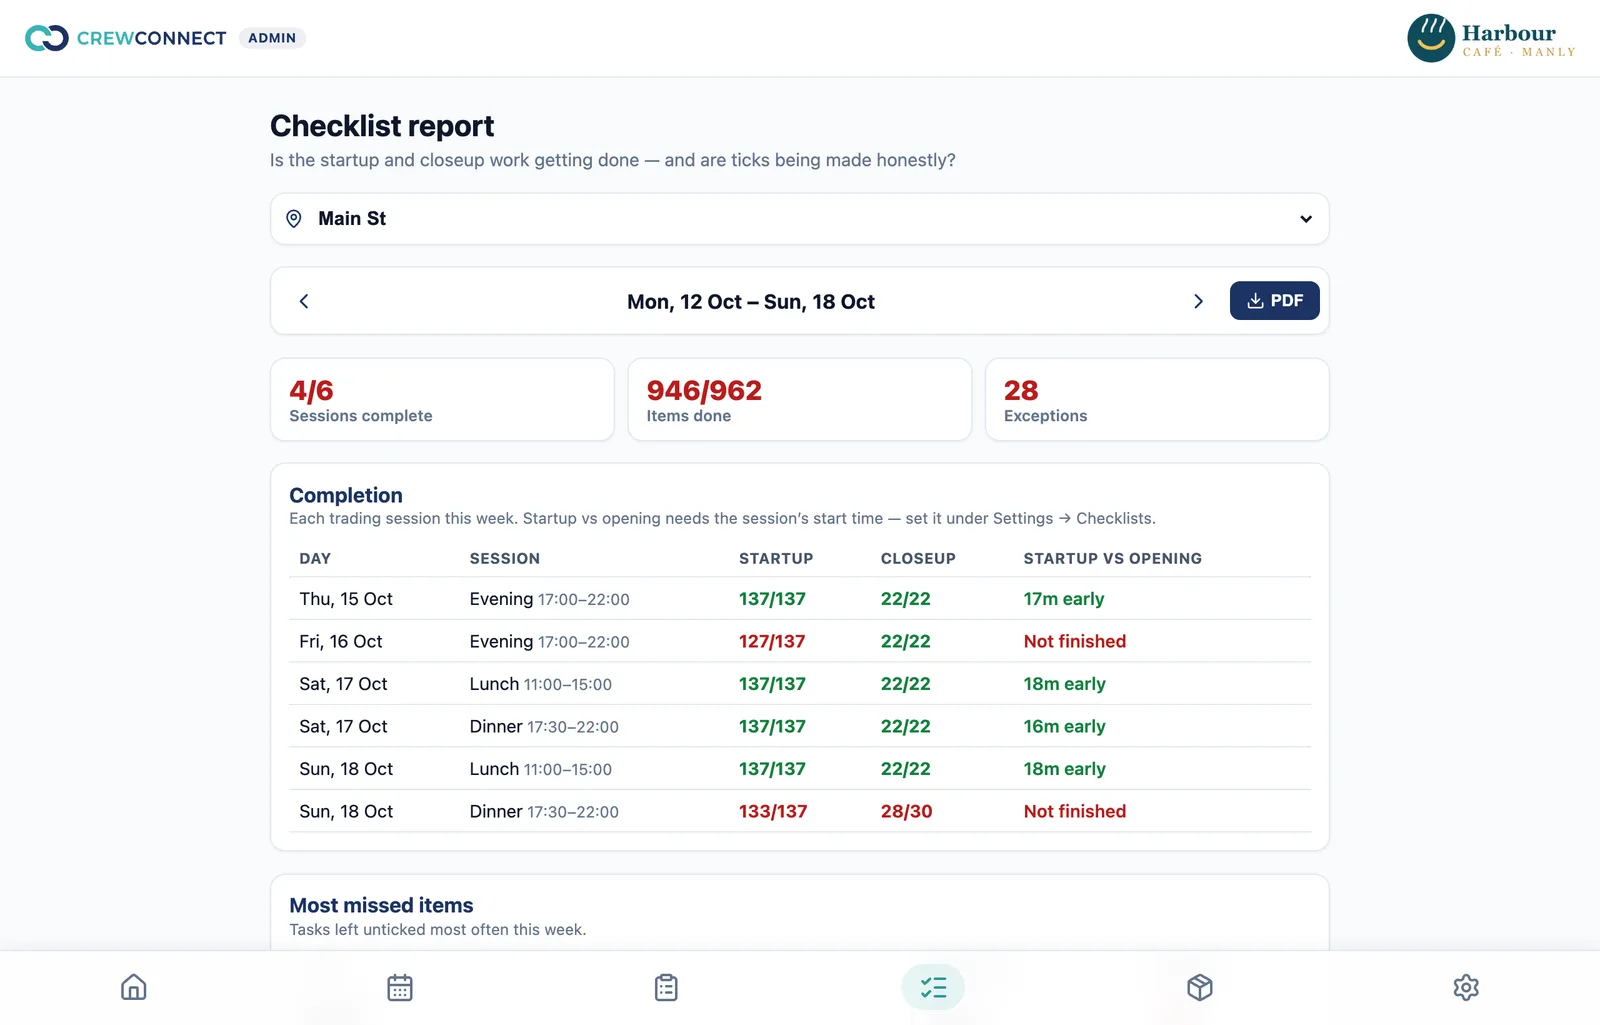Download the report as PDF
Image resolution: width=1600 pixels, height=1025 pixels.
(1274, 301)
